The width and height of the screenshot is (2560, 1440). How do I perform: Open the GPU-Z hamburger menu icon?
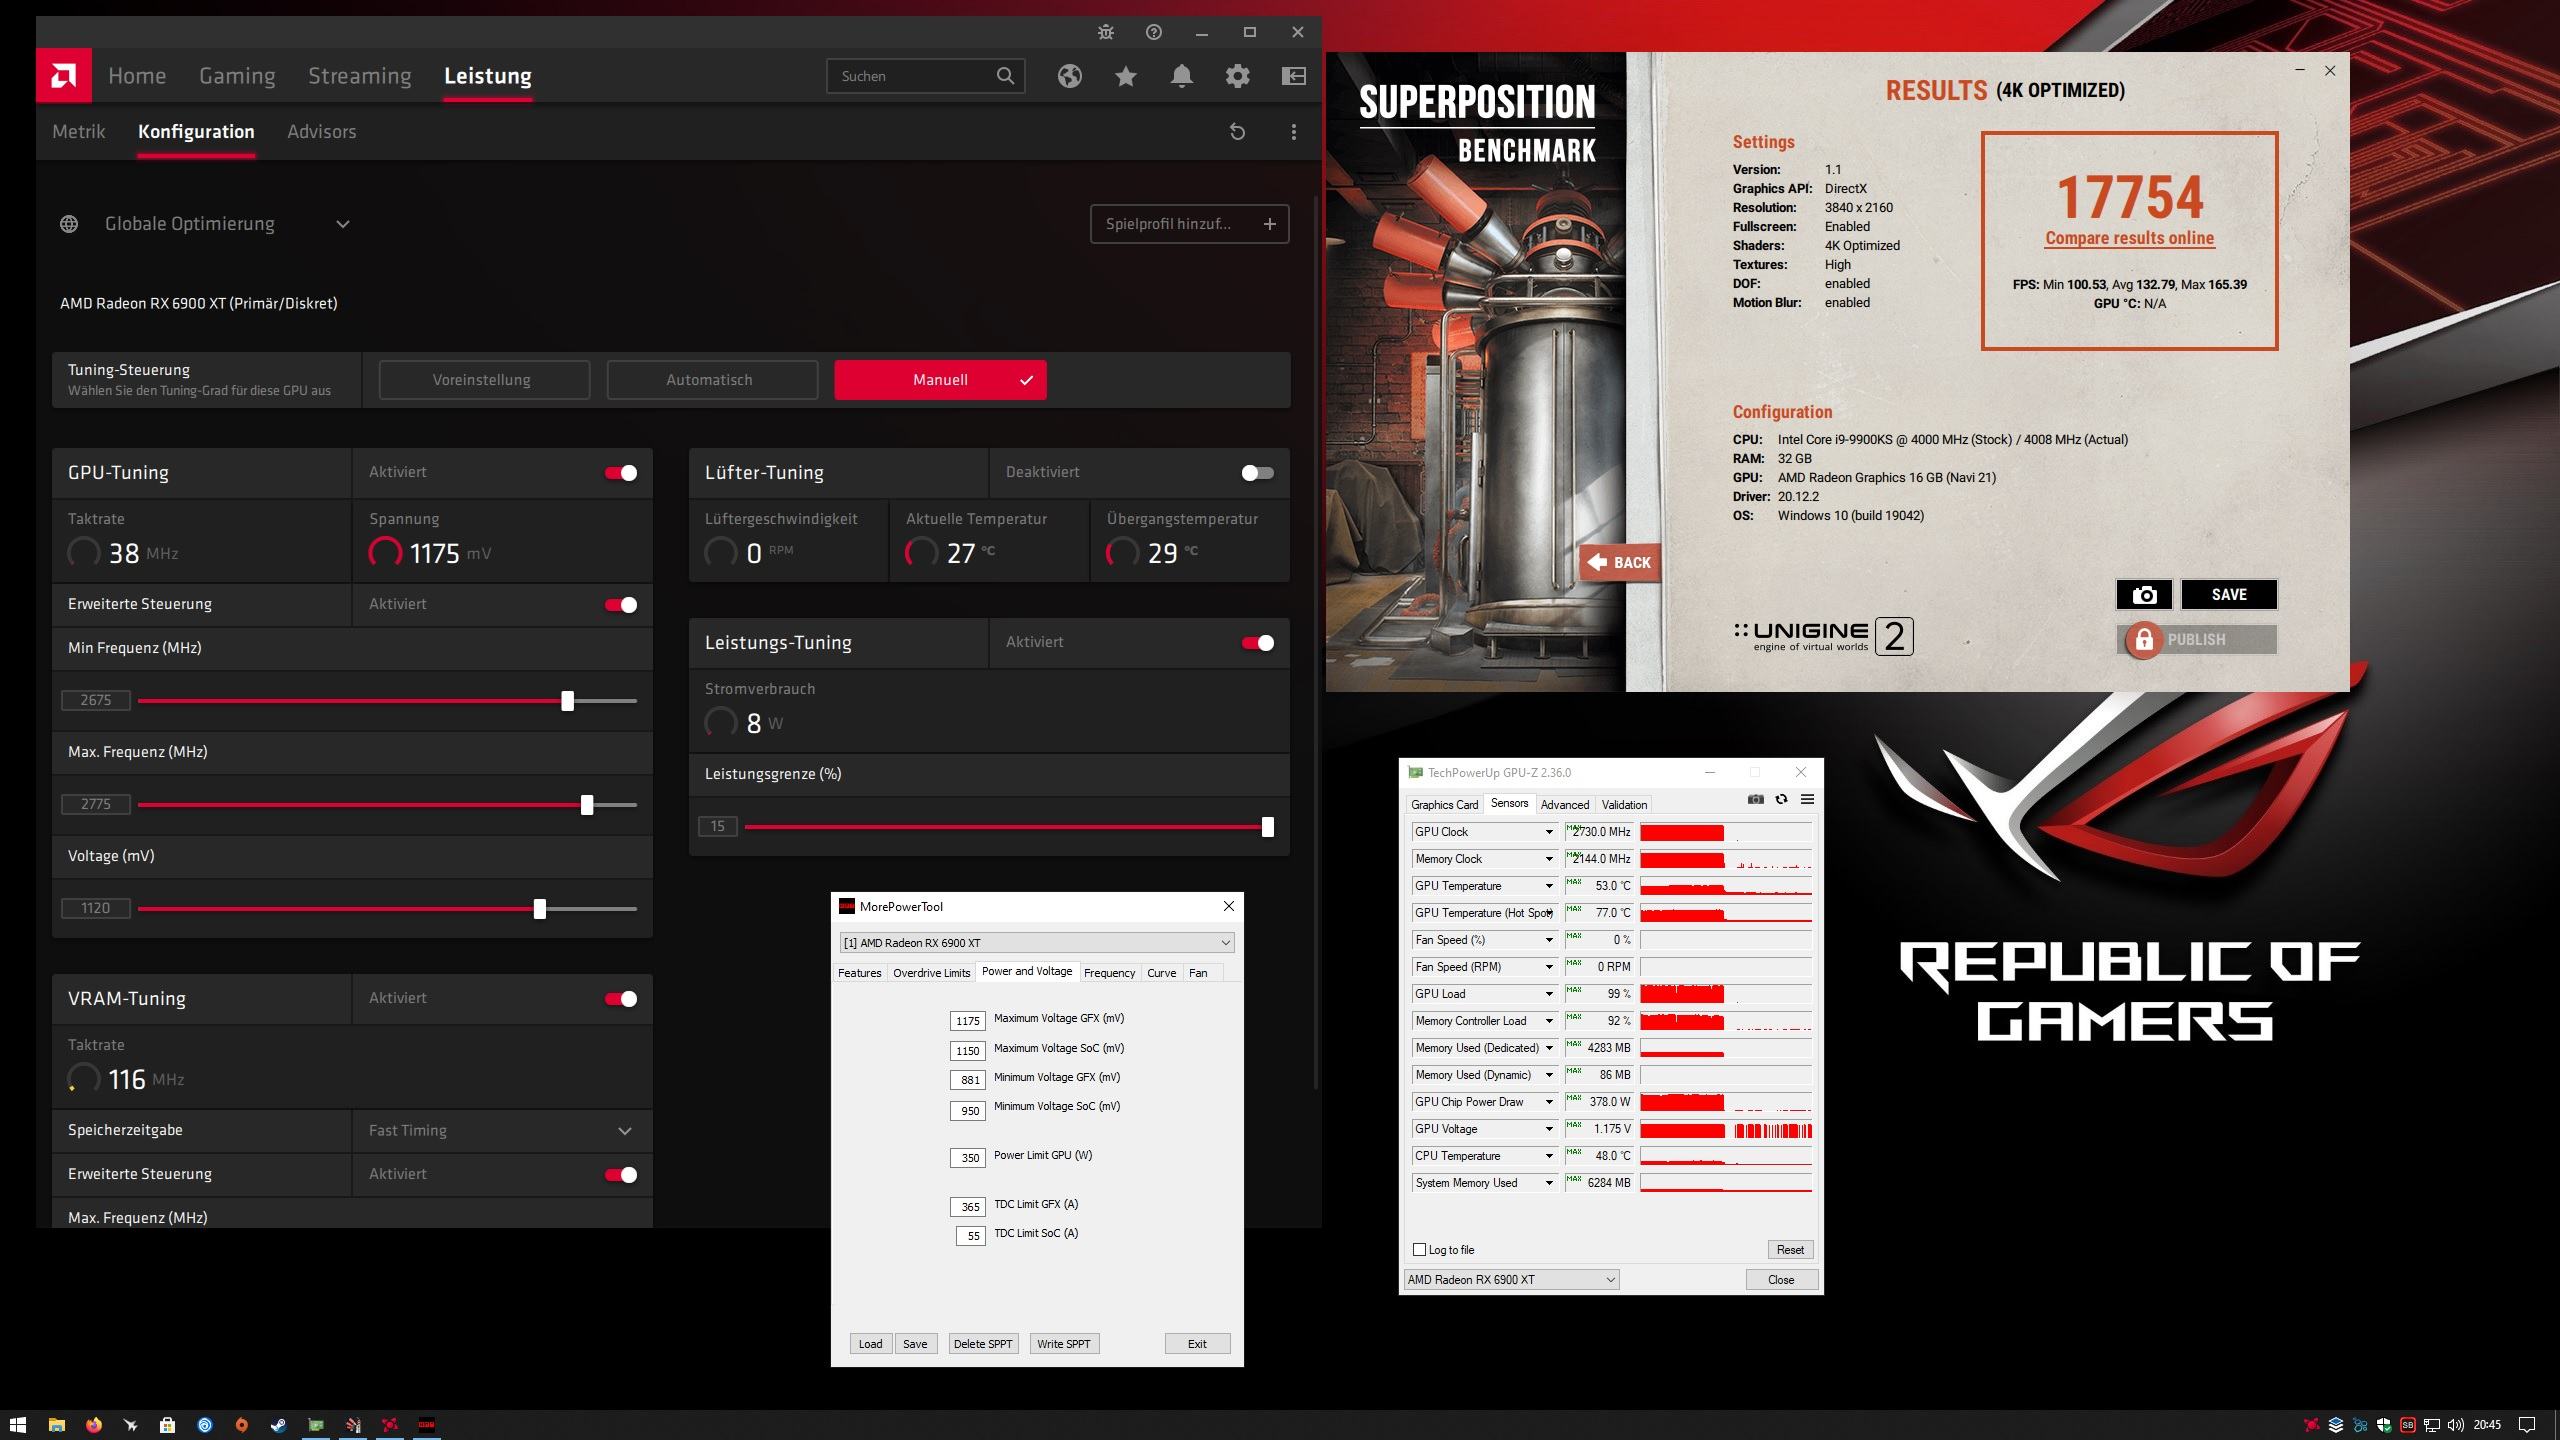[x=1807, y=799]
